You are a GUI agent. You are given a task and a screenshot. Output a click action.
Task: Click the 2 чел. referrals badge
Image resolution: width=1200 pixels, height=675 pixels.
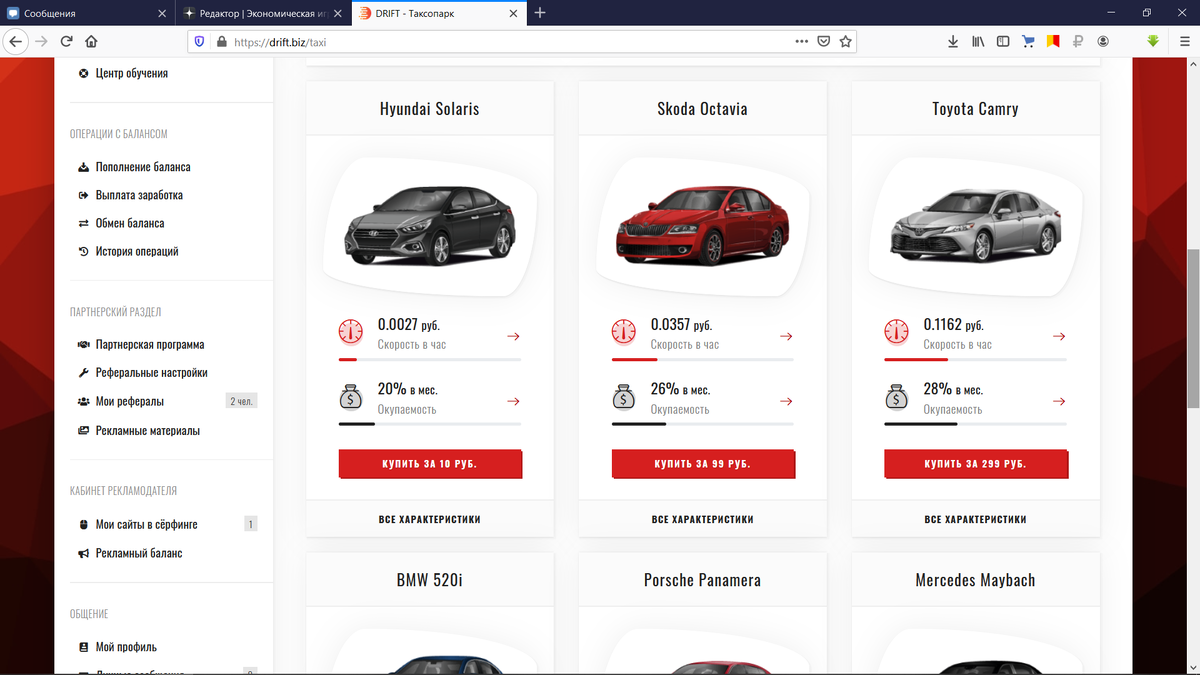click(242, 401)
